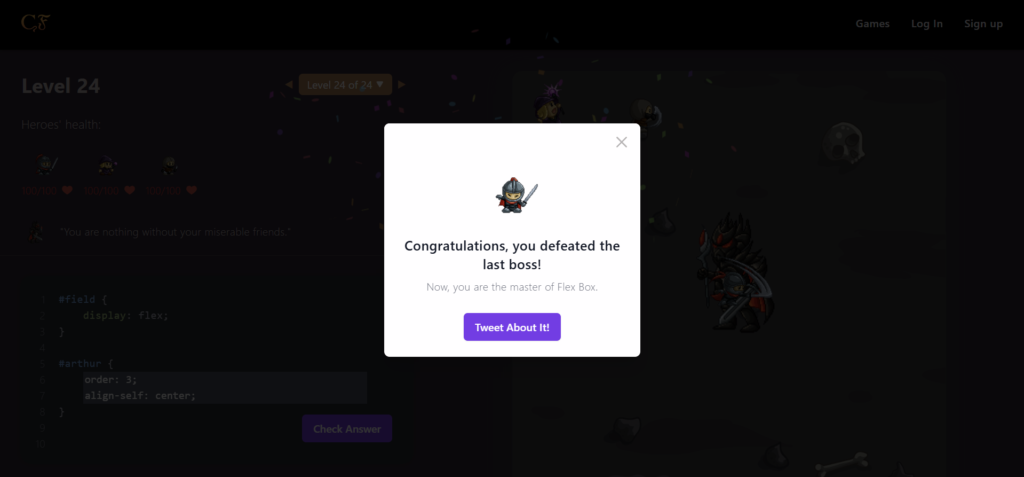
Task: Expand the Level 24 of 24 dropdown
Action: [x=345, y=85]
